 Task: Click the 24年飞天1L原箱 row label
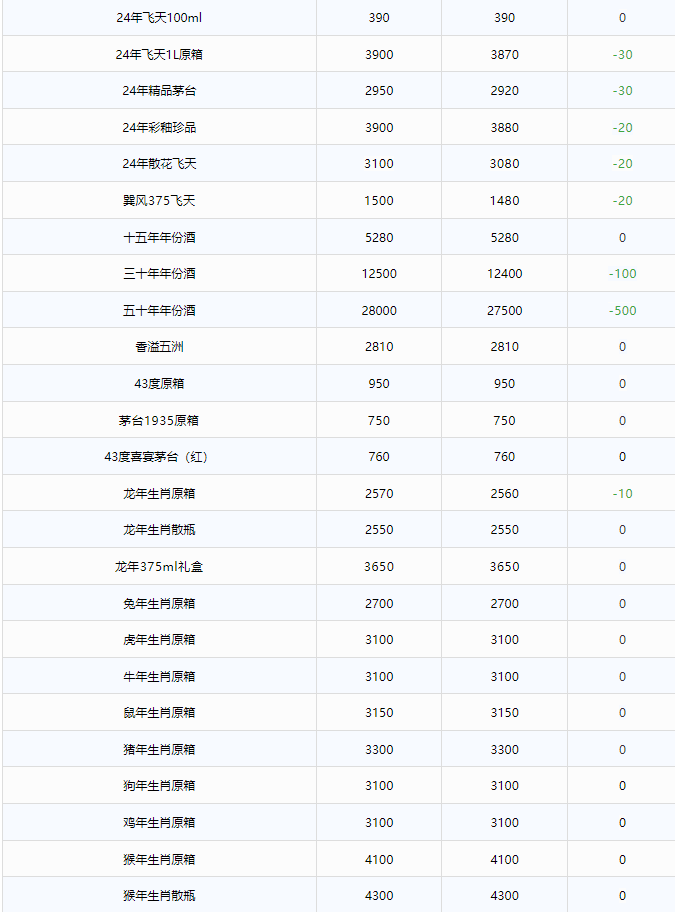159,55
